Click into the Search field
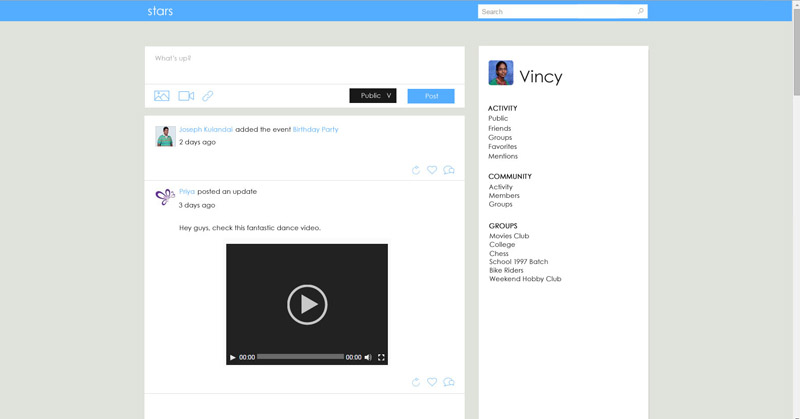Screen dimensions: 800x419 563,11
